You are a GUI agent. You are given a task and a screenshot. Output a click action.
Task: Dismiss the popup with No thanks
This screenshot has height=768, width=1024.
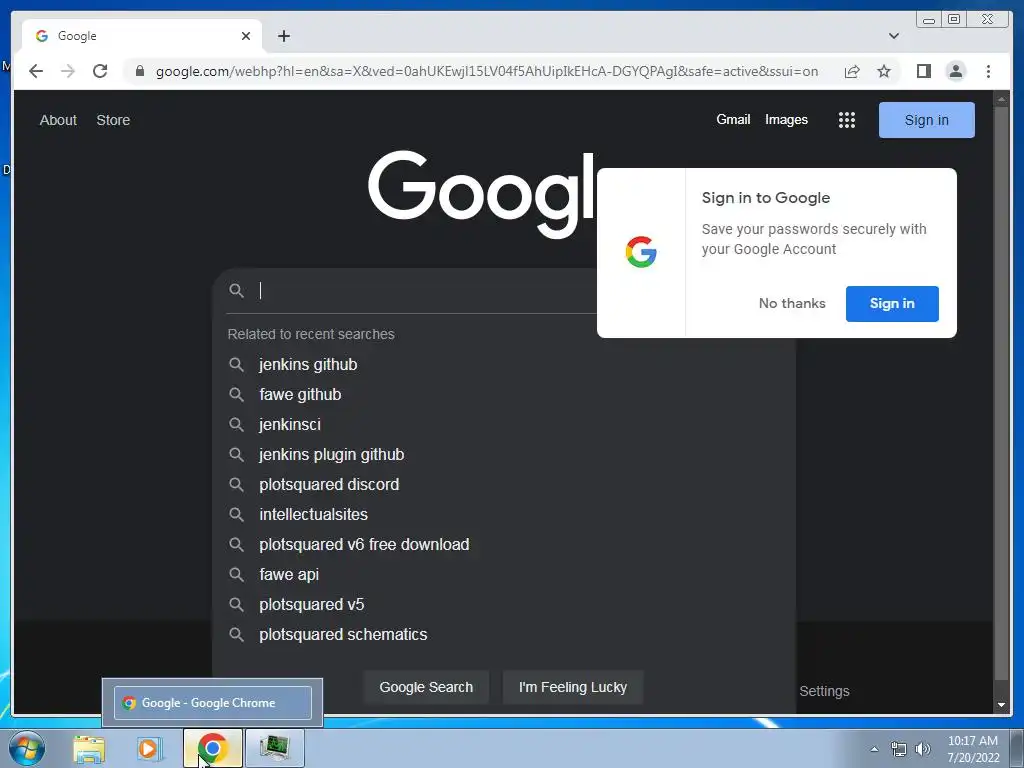tap(792, 303)
